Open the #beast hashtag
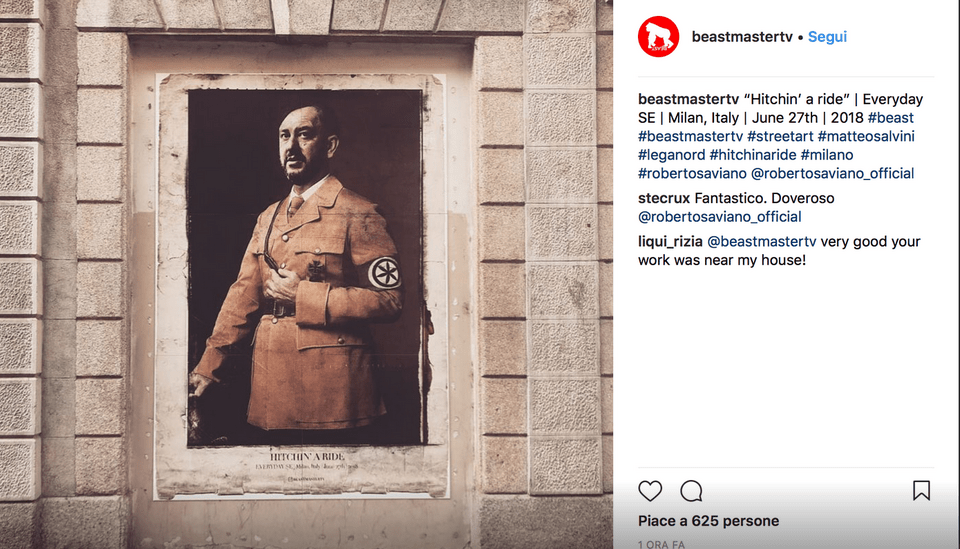 pos(891,118)
